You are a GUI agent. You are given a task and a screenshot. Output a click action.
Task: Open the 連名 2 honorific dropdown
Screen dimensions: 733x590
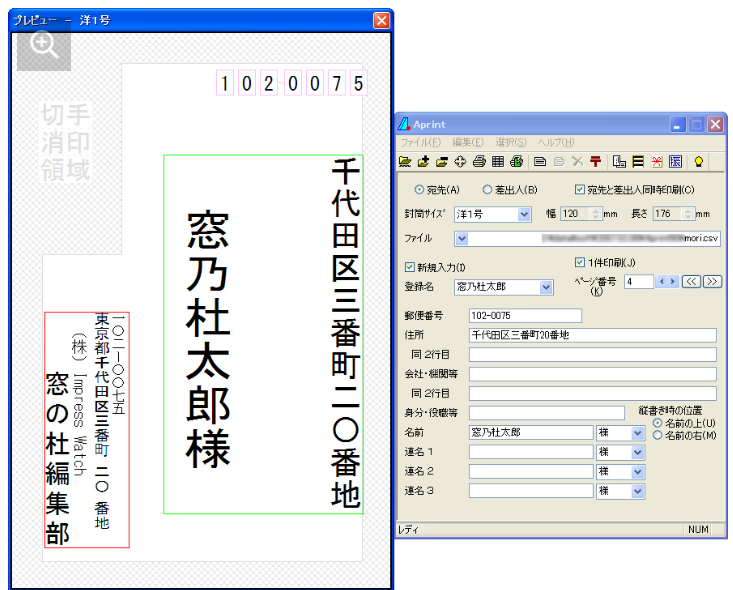[638, 472]
